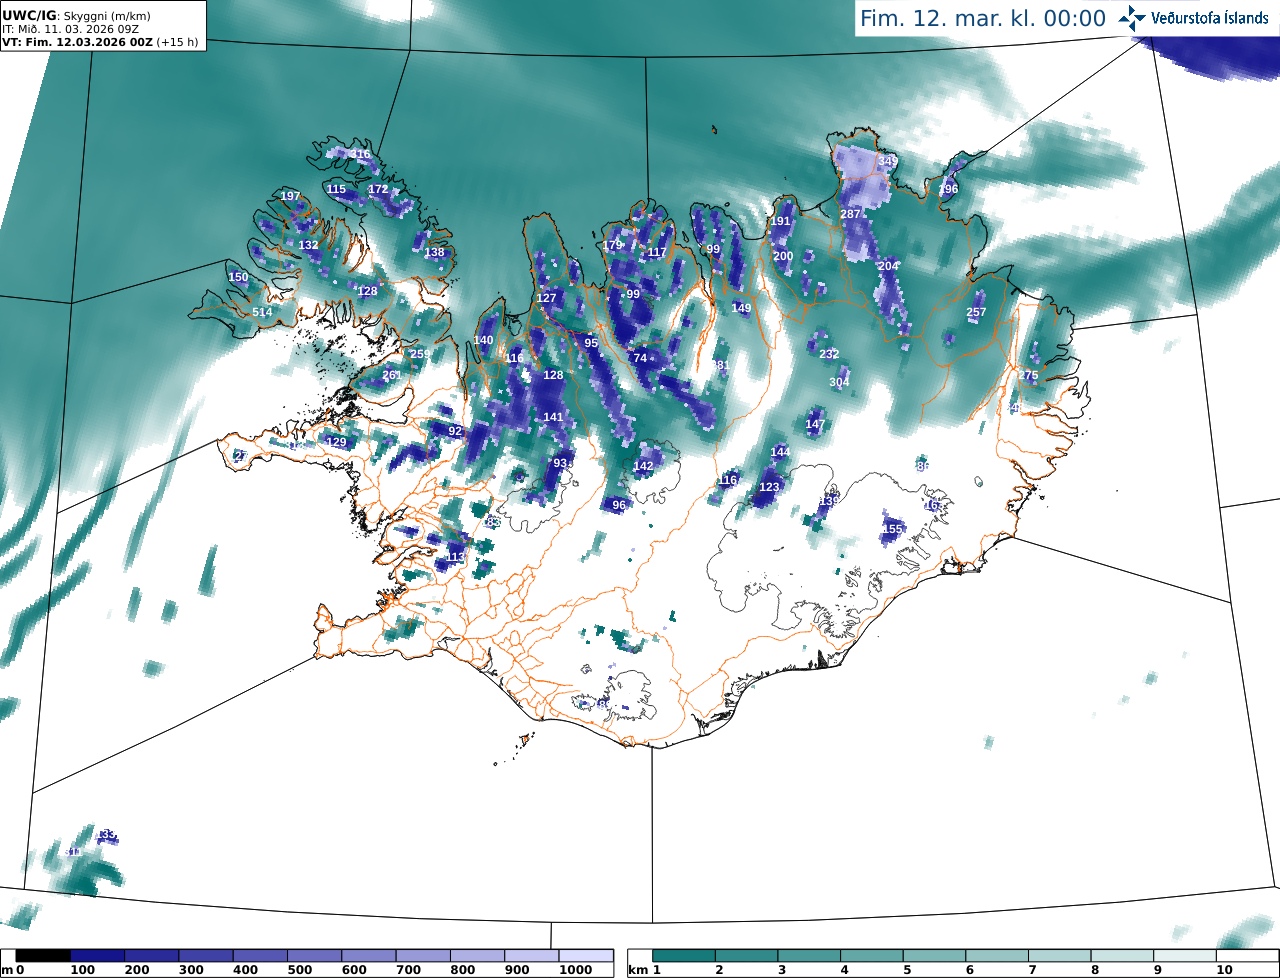Click the 259 visibility value on the map
The image size is (1280, 978).
click(420, 354)
